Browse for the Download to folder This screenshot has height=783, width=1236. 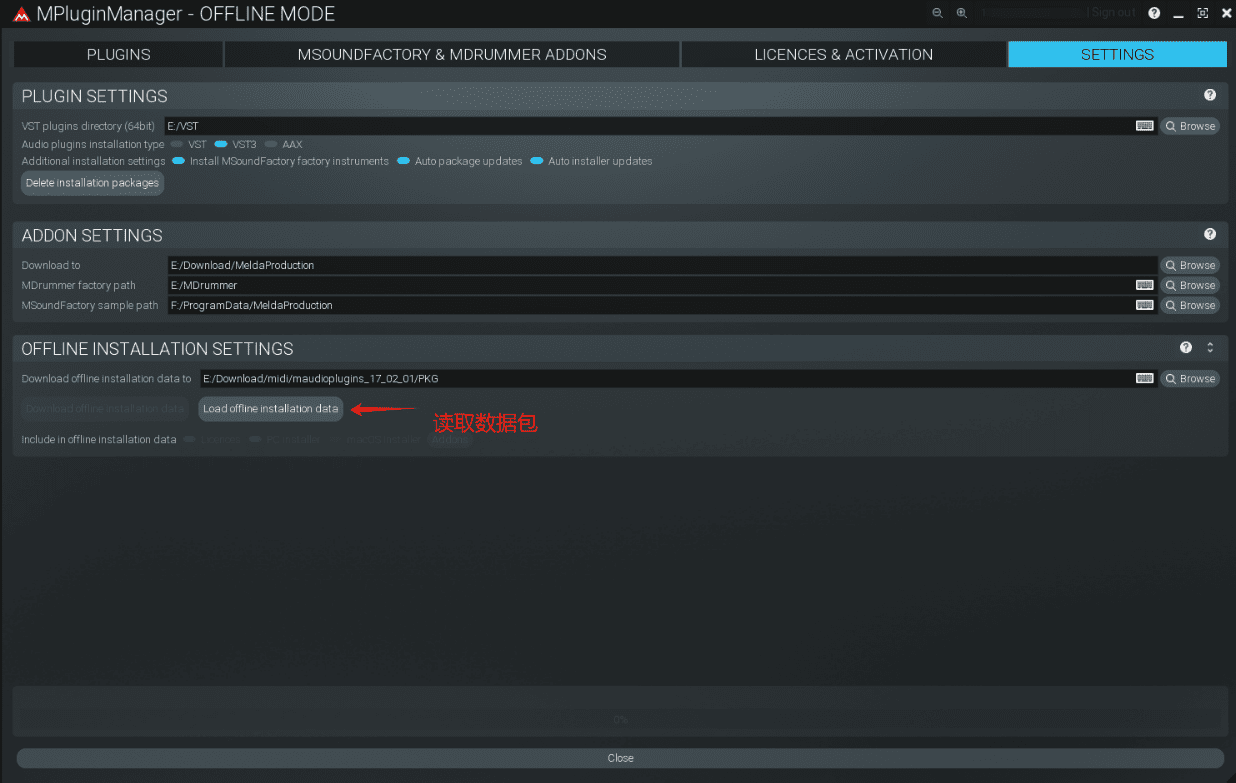(x=1190, y=265)
